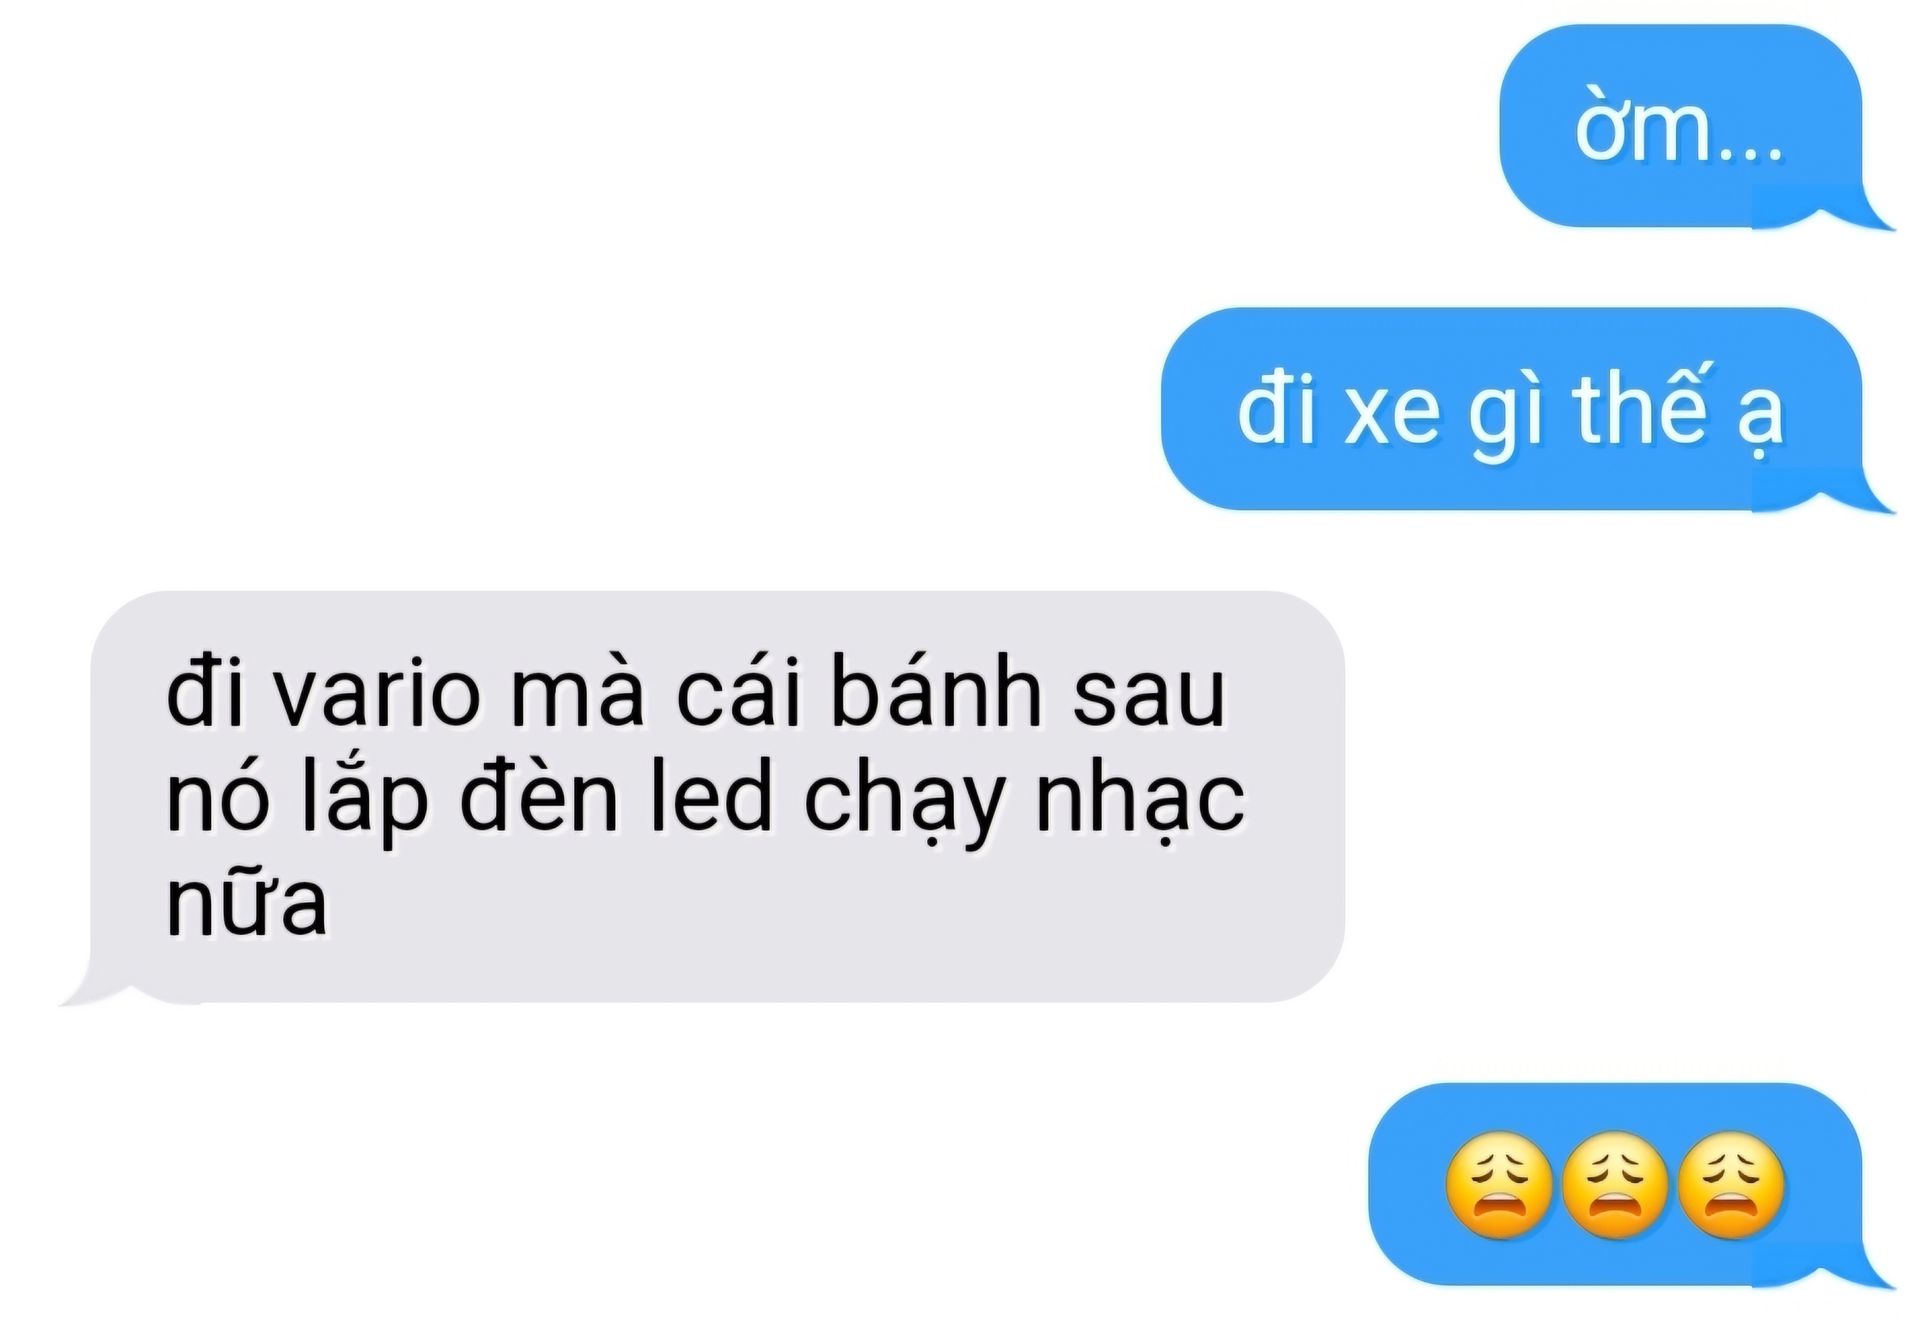Screen dimensions: 1920x1331
Task: Click the word 'nữa' on the last line
Action: pyautogui.click(x=246, y=903)
